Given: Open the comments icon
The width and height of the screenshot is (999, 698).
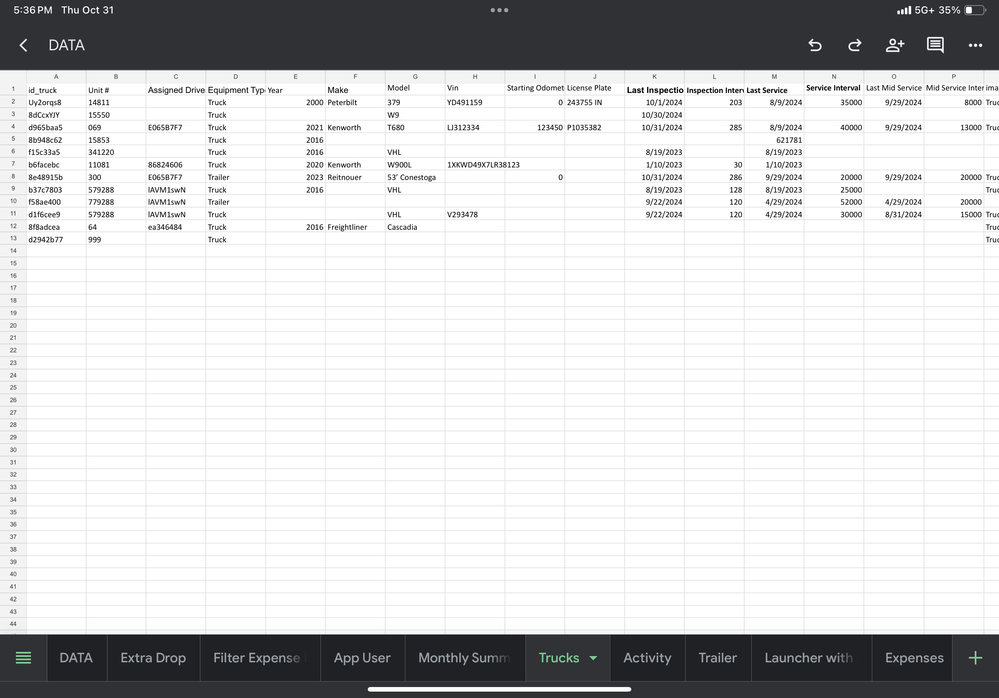Looking at the screenshot, I should (x=935, y=45).
